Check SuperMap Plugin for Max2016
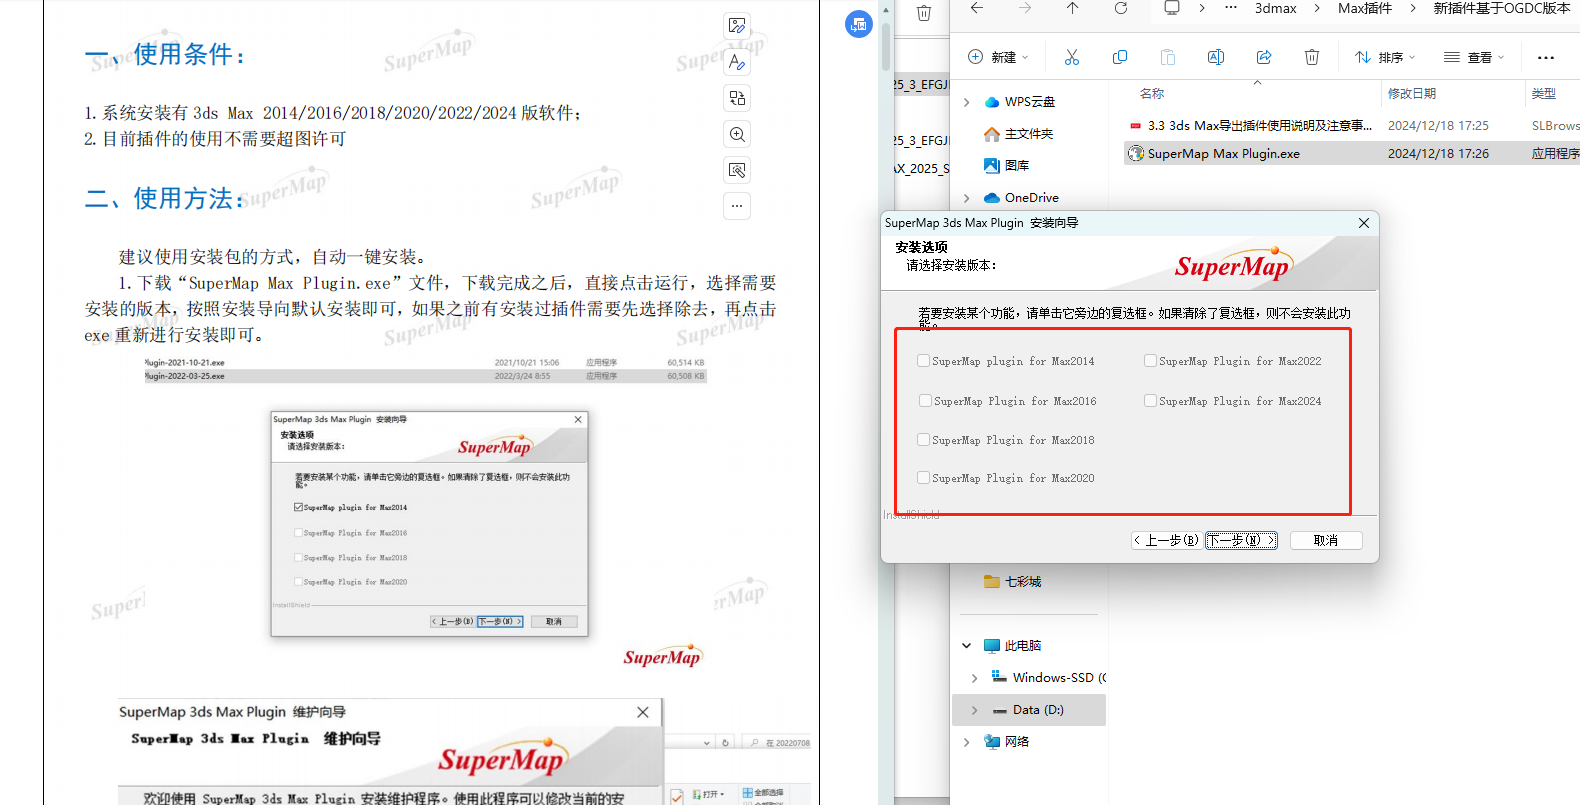The image size is (1580, 805). coord(926,401)
